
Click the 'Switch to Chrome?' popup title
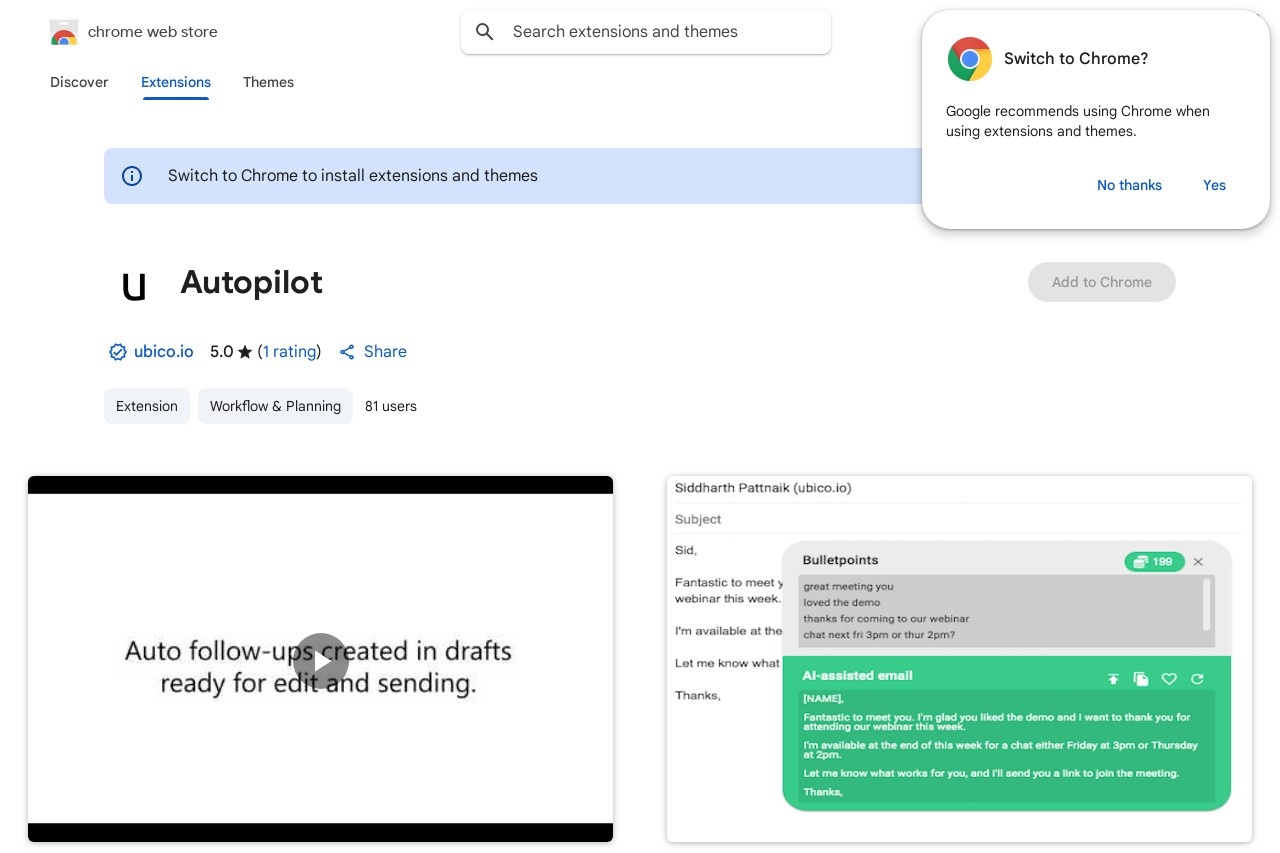1076,59
